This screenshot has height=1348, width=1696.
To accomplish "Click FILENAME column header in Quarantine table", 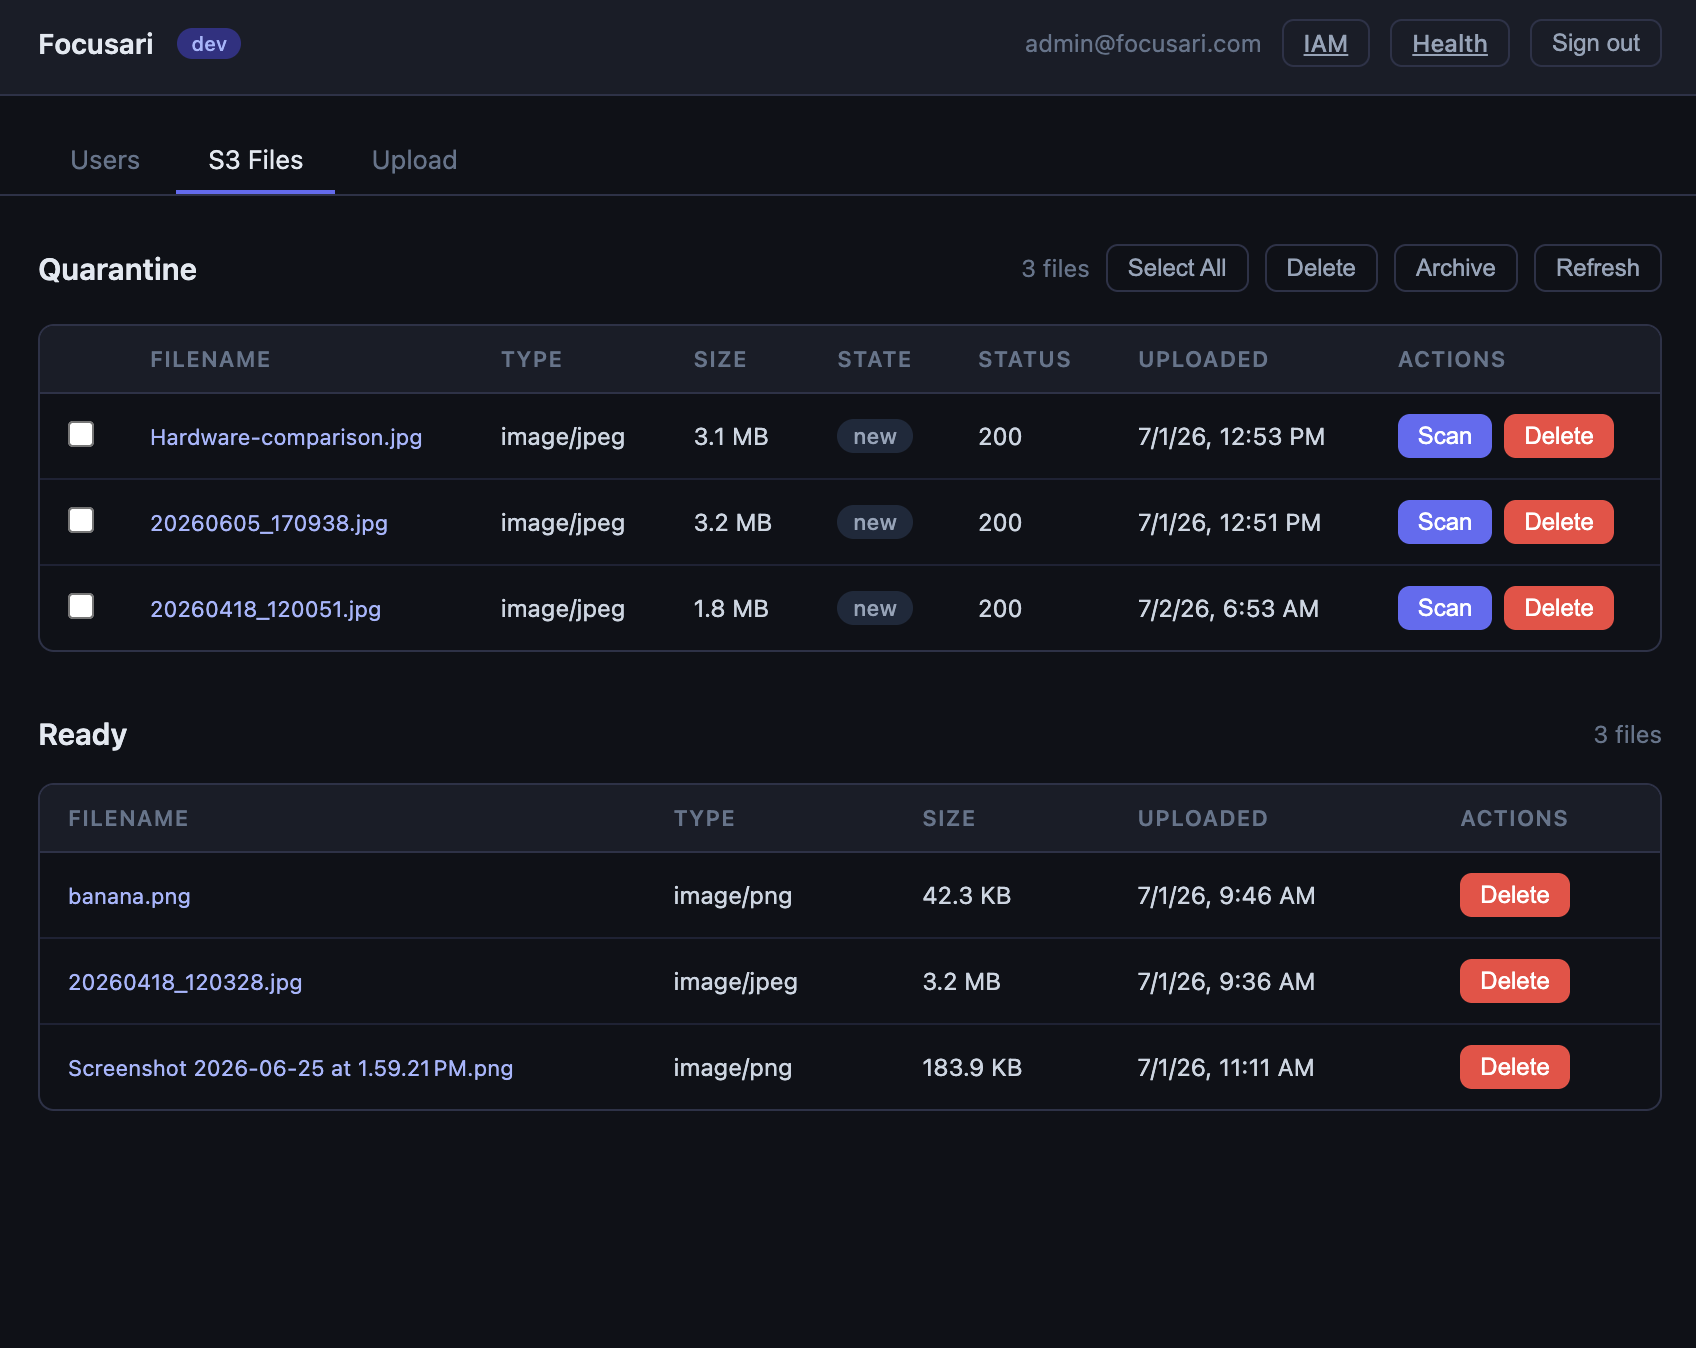I will pos(210,360).
